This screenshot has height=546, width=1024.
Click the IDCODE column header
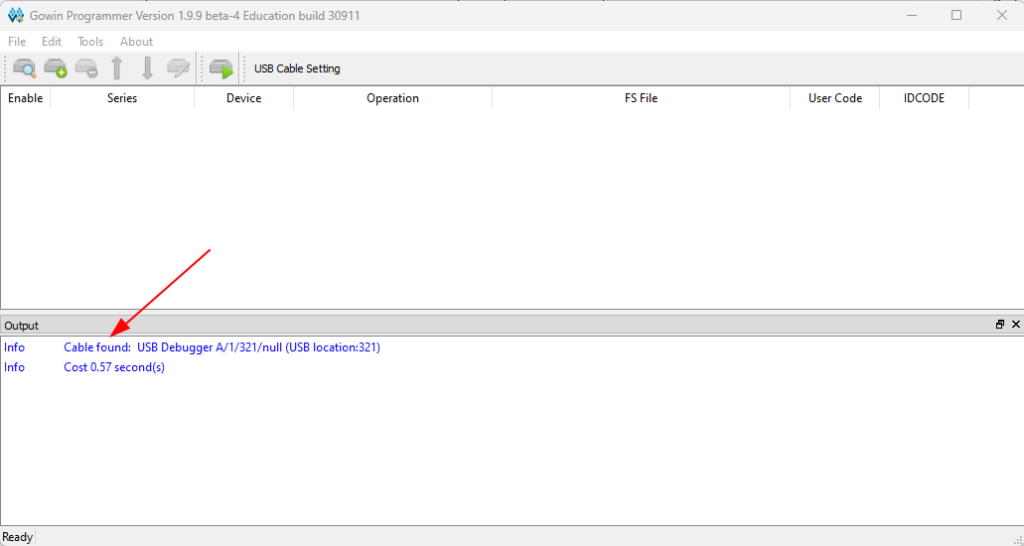pos(924,98)
